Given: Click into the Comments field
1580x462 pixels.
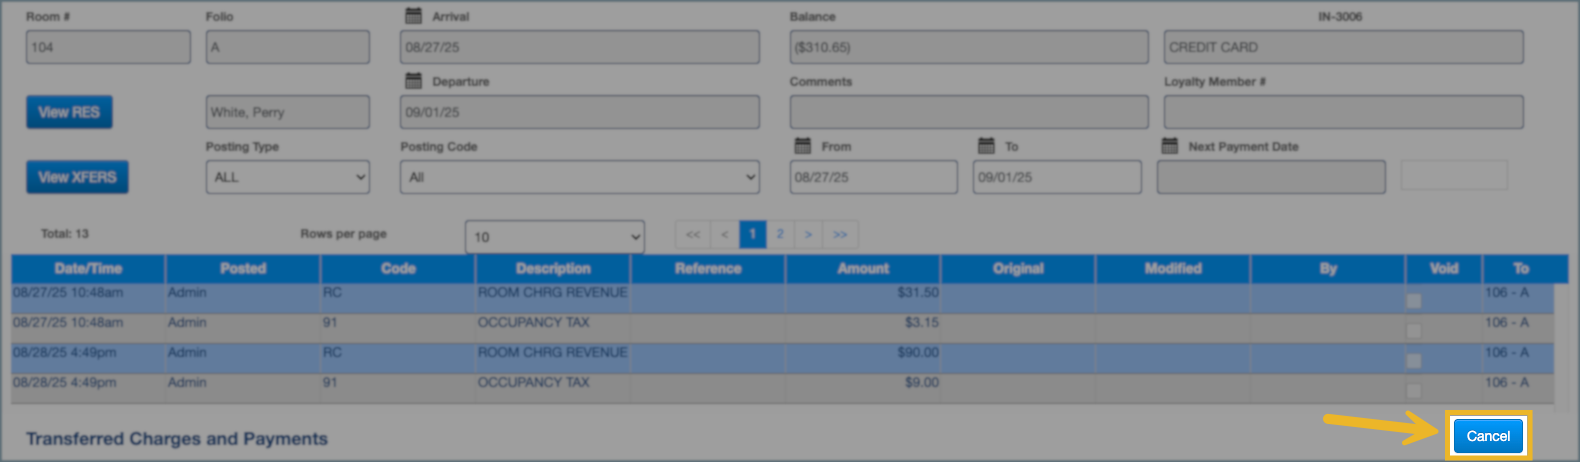Looking at the screenshot, I should (968, 112).
